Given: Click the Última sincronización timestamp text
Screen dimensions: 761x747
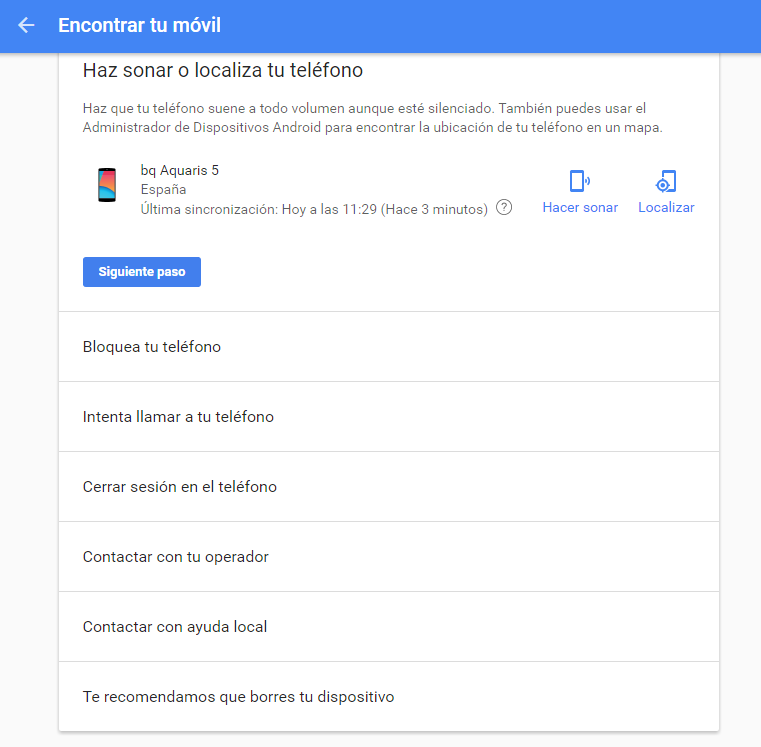Looking at the screenshot, I should (x=314, y=208).
